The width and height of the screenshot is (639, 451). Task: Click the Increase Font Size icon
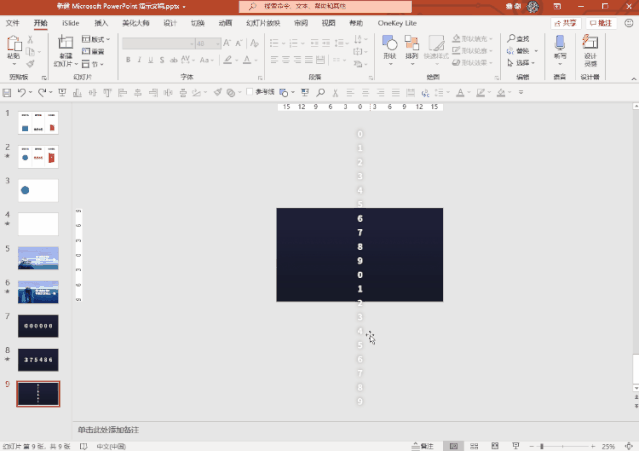(227, 43)
